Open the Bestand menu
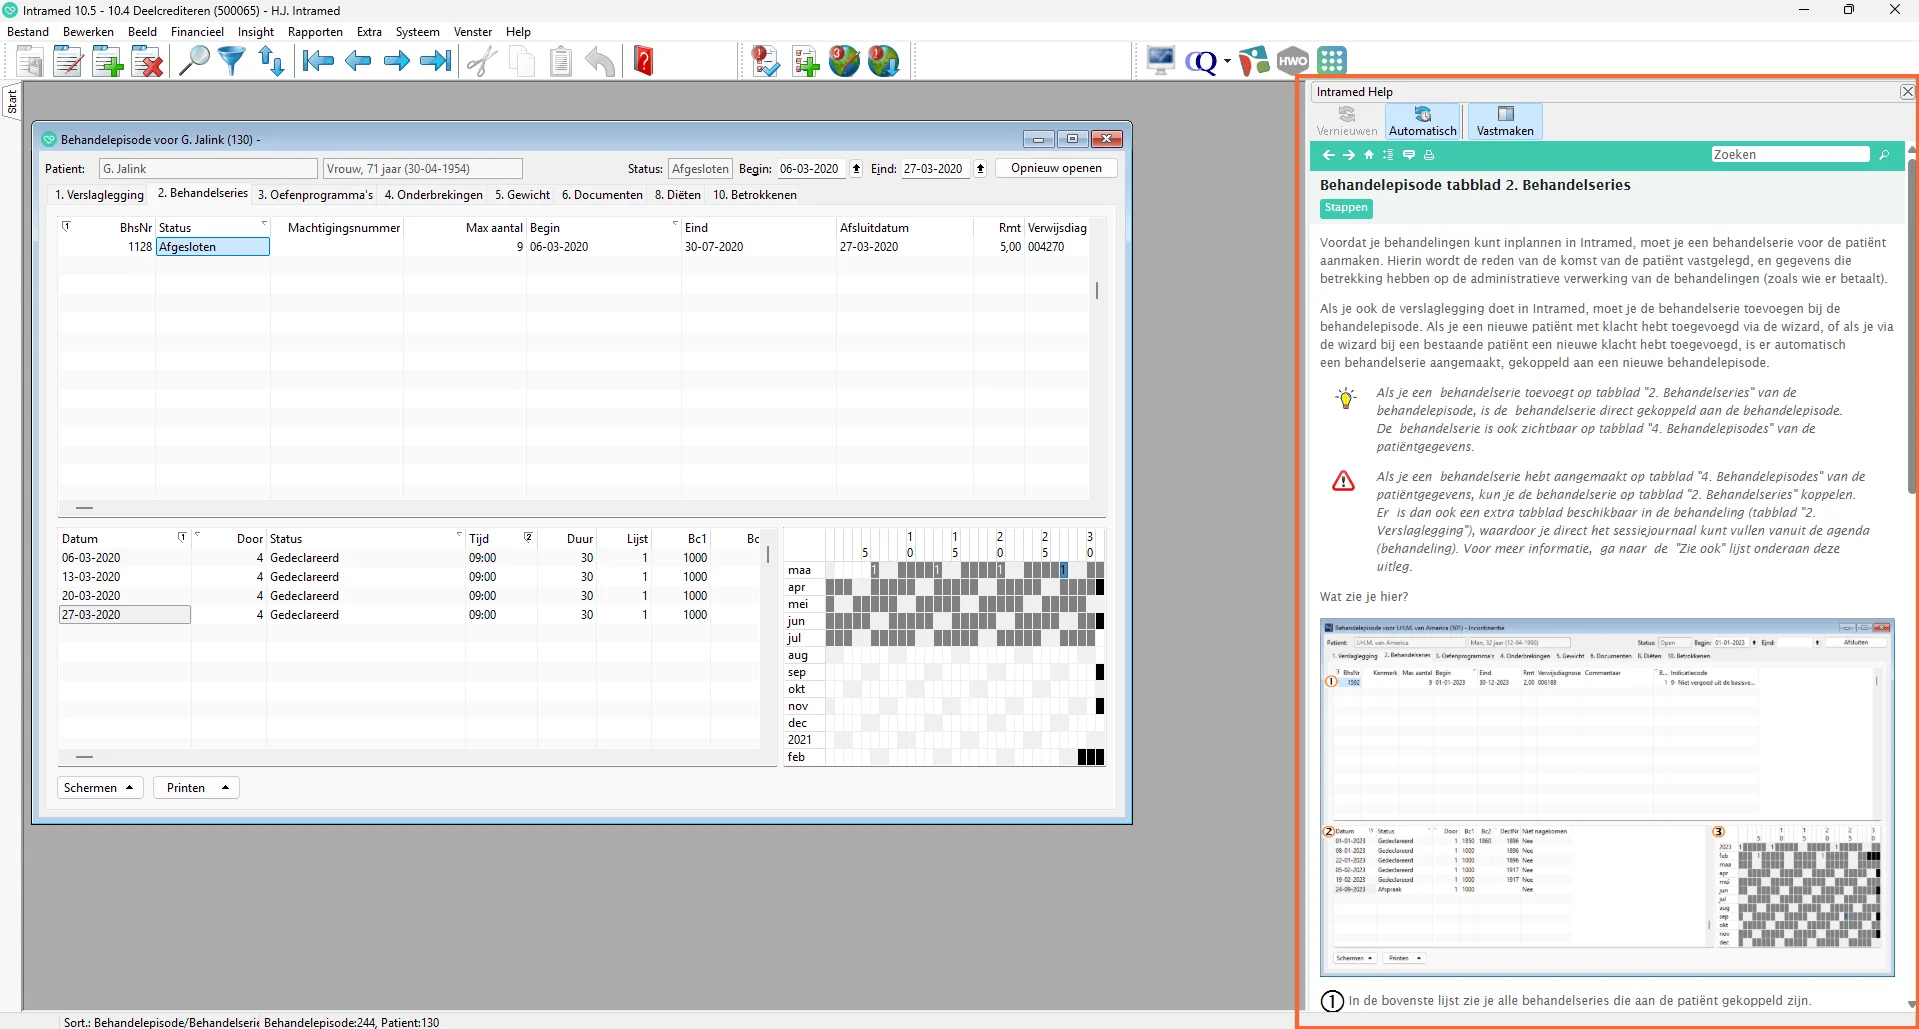 pos(28,32)
